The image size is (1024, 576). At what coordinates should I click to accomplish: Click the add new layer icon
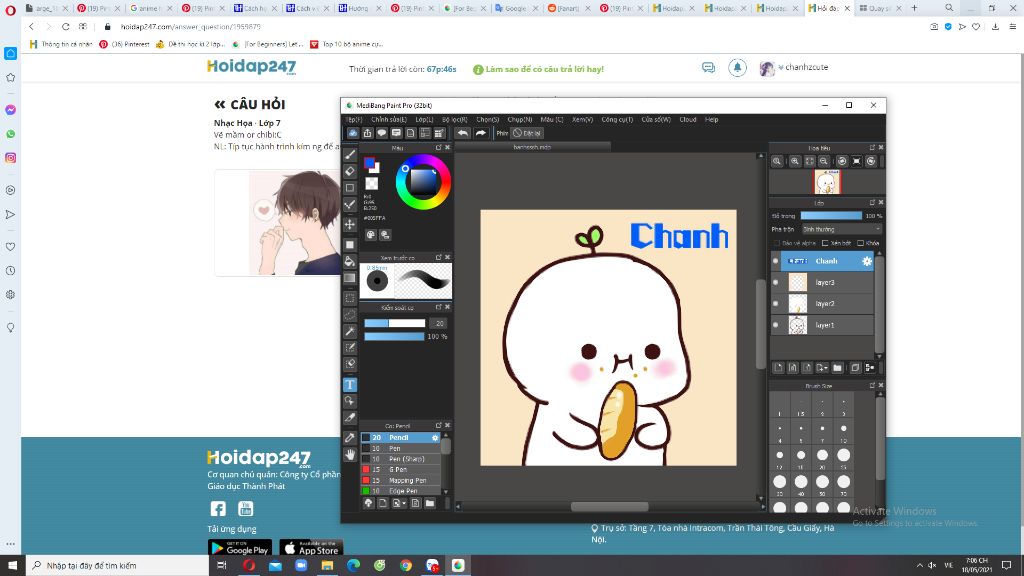(778, 368)
